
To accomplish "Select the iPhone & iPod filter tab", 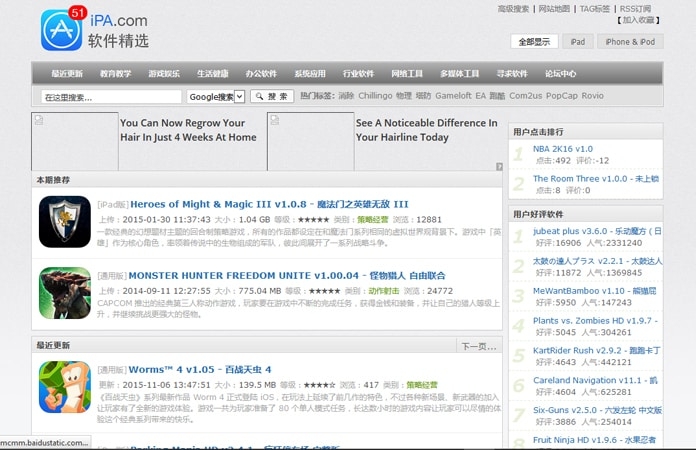I will tap(630, 42).
